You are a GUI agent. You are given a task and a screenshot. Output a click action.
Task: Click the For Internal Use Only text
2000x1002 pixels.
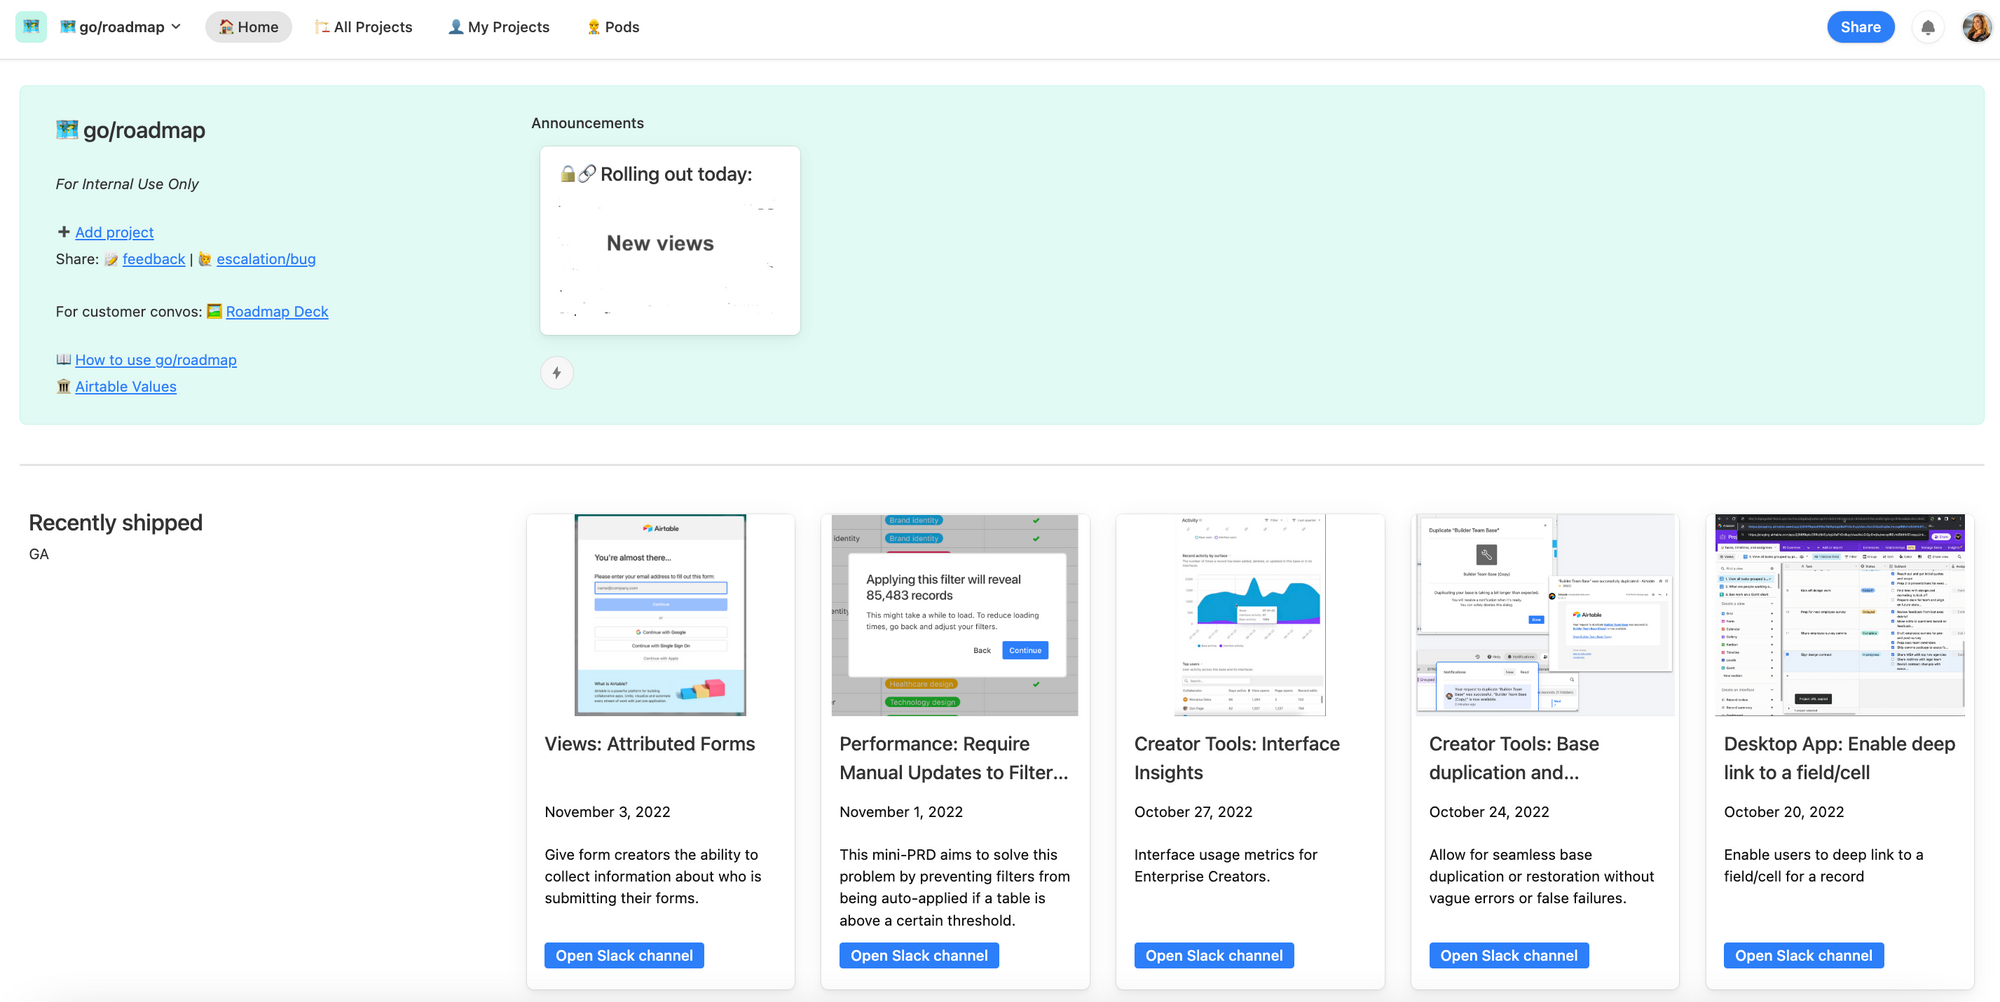(127, 184)
